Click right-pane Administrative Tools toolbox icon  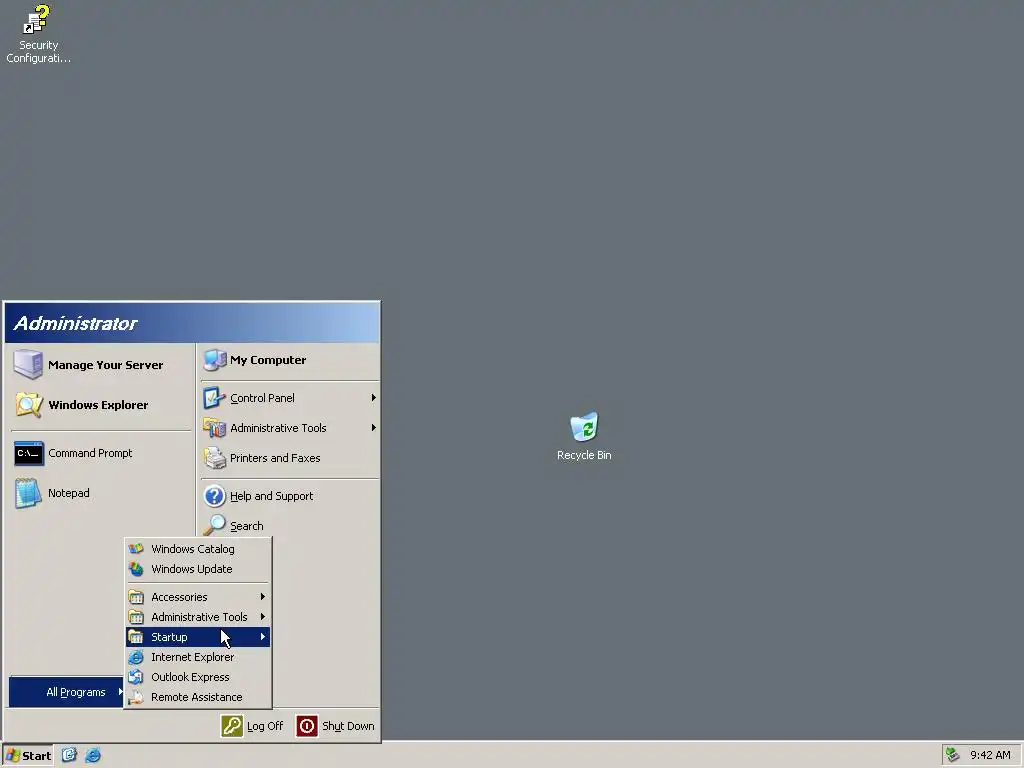(x=214, y=428)
